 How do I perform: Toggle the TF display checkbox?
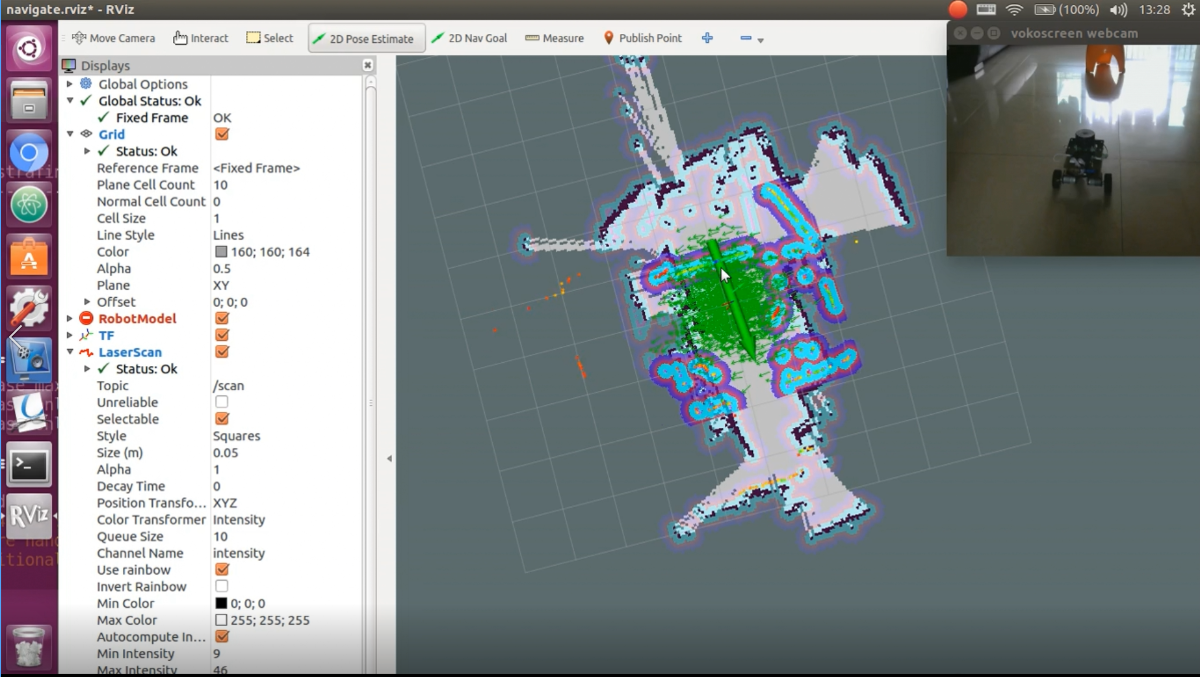click(222, 335)
